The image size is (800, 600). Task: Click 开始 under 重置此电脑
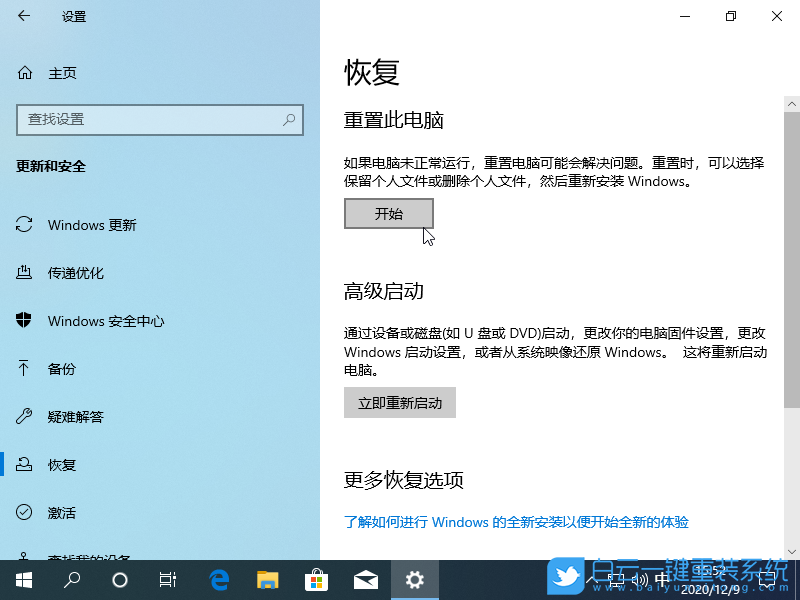coord(388,213)
